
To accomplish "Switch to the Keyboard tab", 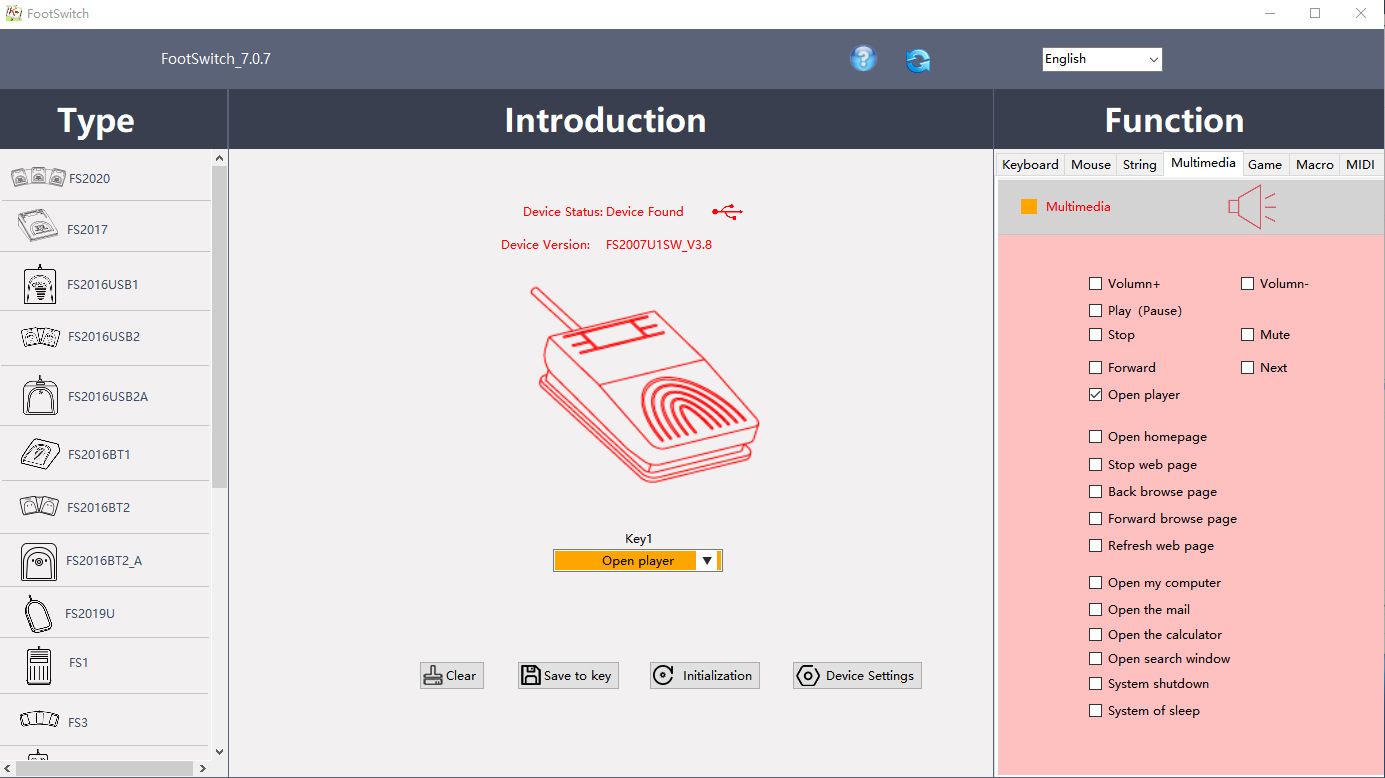I will pos(1030,165).
